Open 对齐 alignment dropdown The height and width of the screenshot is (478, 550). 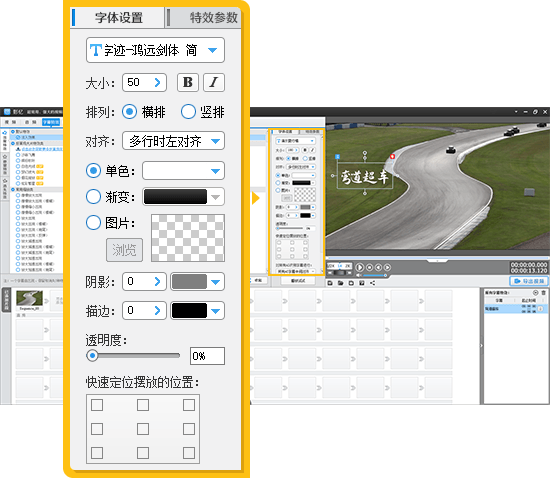[x=173, y=141]
